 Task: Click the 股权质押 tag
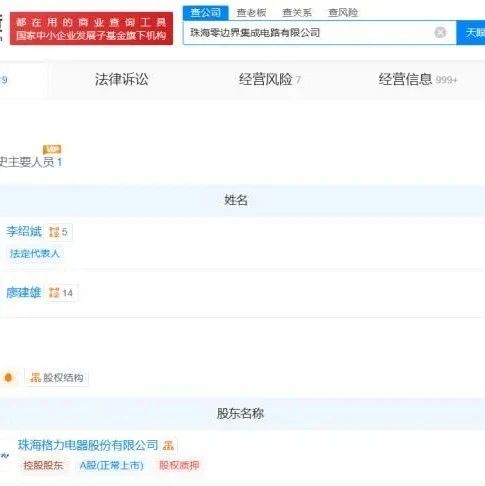coord(179,465)
